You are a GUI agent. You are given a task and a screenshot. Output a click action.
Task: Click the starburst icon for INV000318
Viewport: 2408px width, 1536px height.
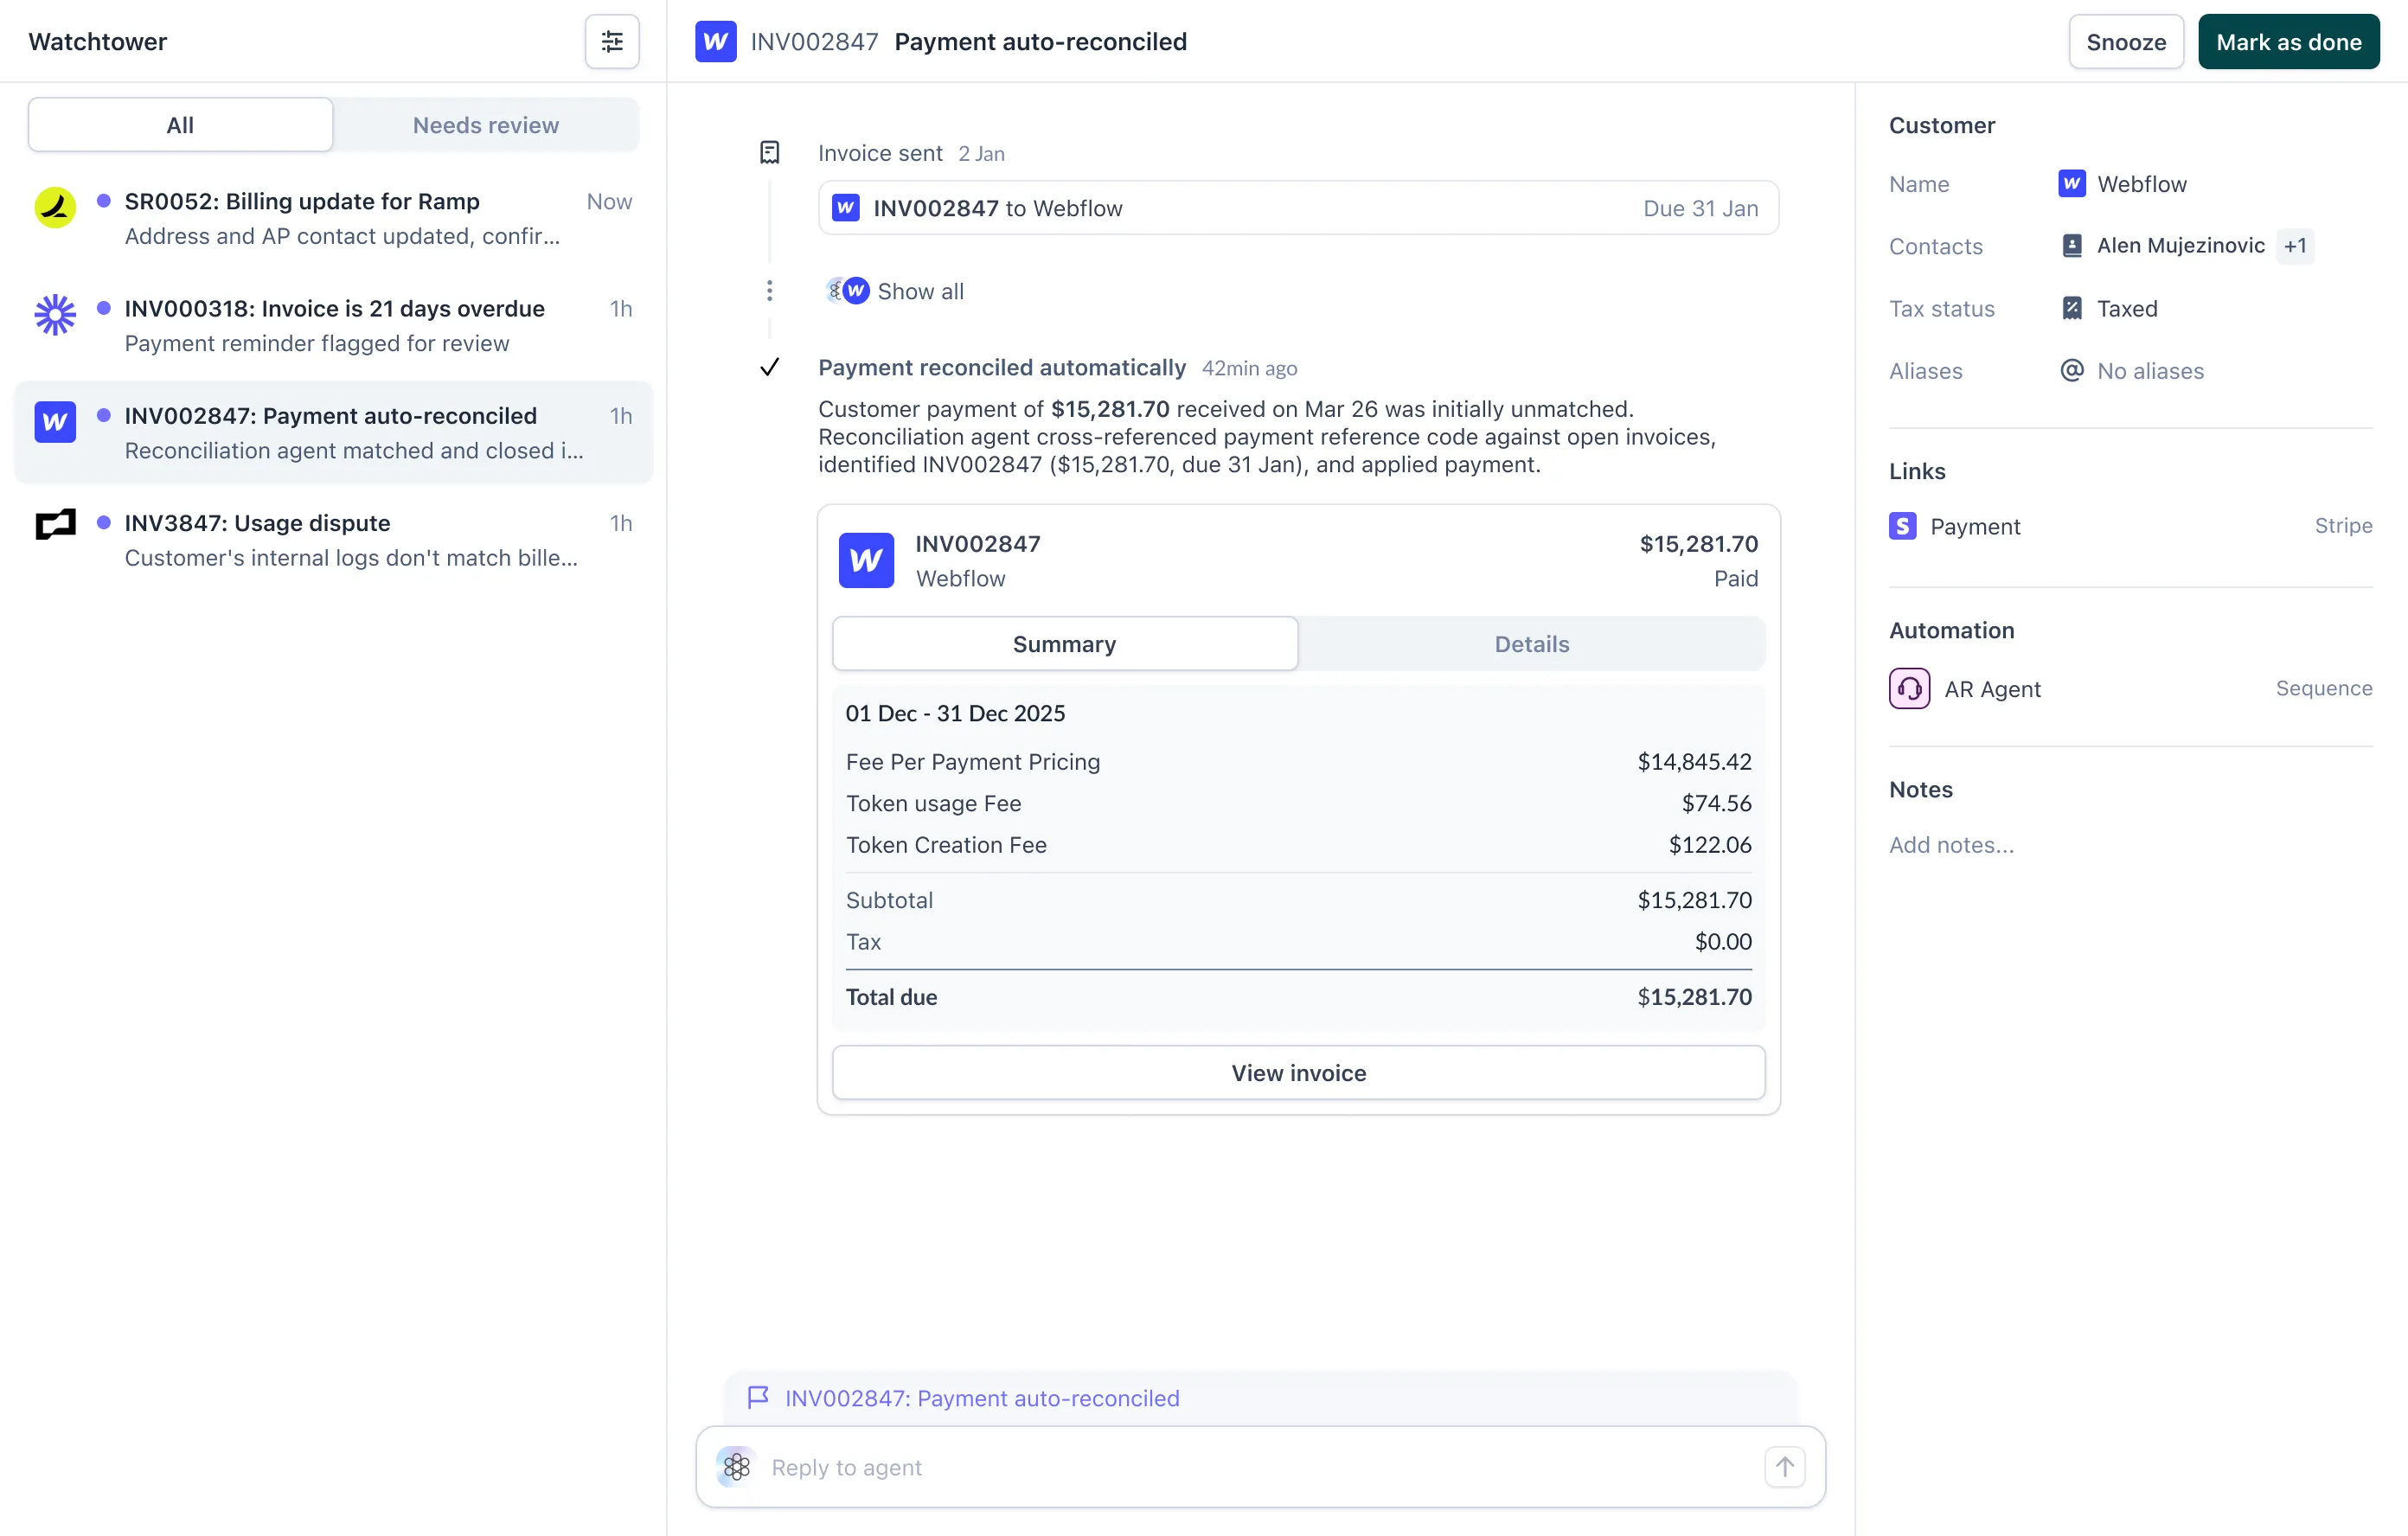(x=55, y=315)
